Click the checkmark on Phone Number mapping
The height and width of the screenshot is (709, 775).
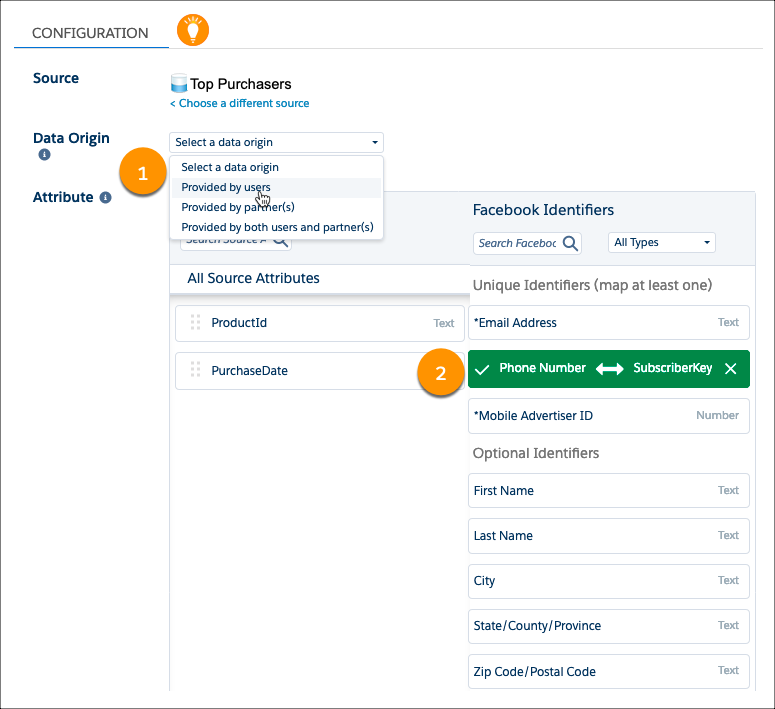point(482,369)
